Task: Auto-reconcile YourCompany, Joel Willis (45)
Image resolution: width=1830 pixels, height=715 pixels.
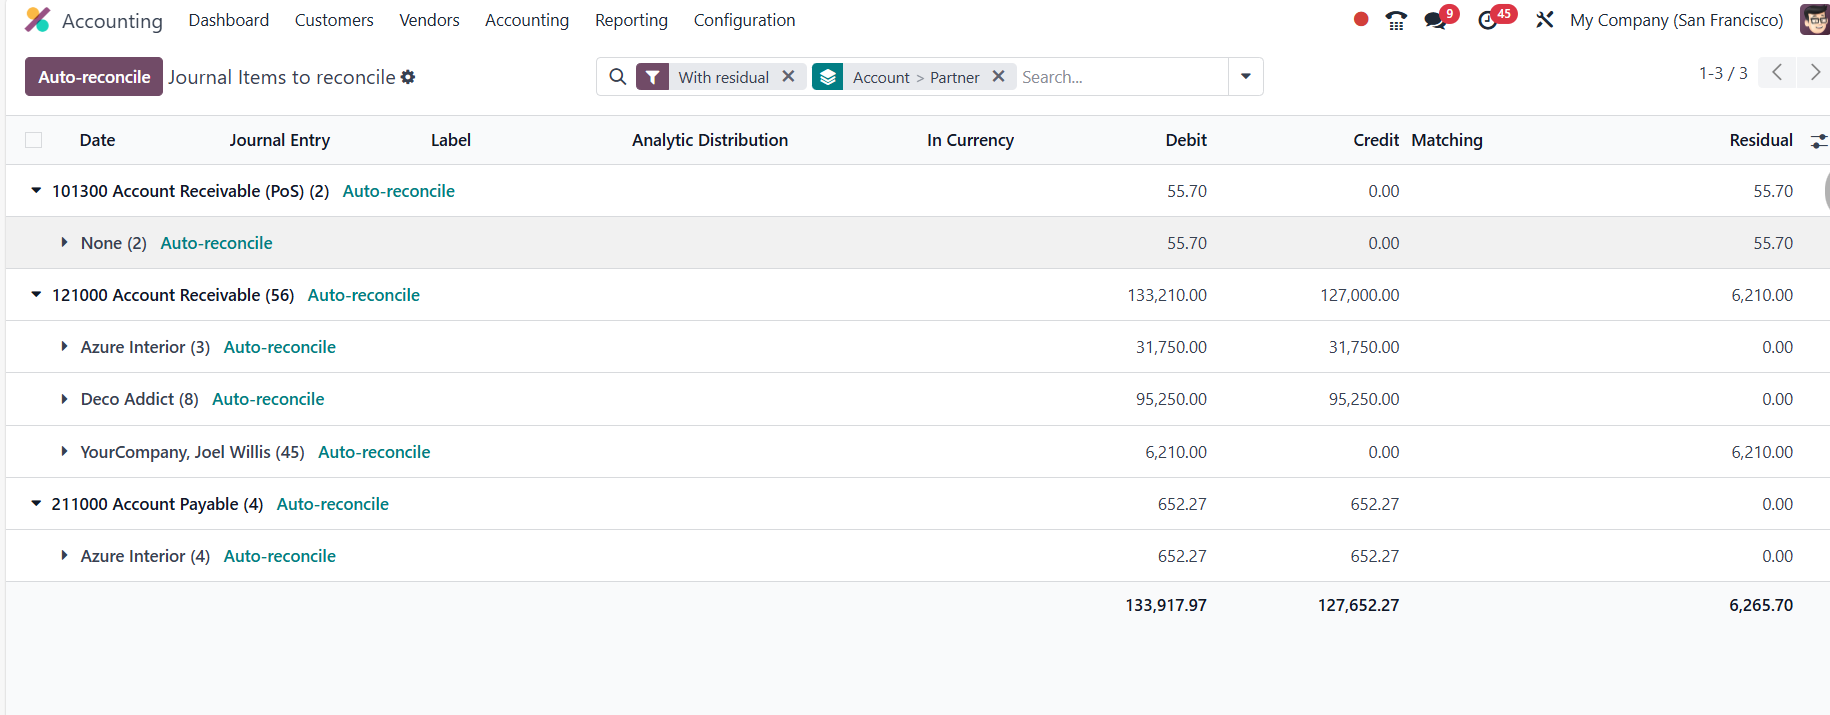Action: tap(374, 452)
